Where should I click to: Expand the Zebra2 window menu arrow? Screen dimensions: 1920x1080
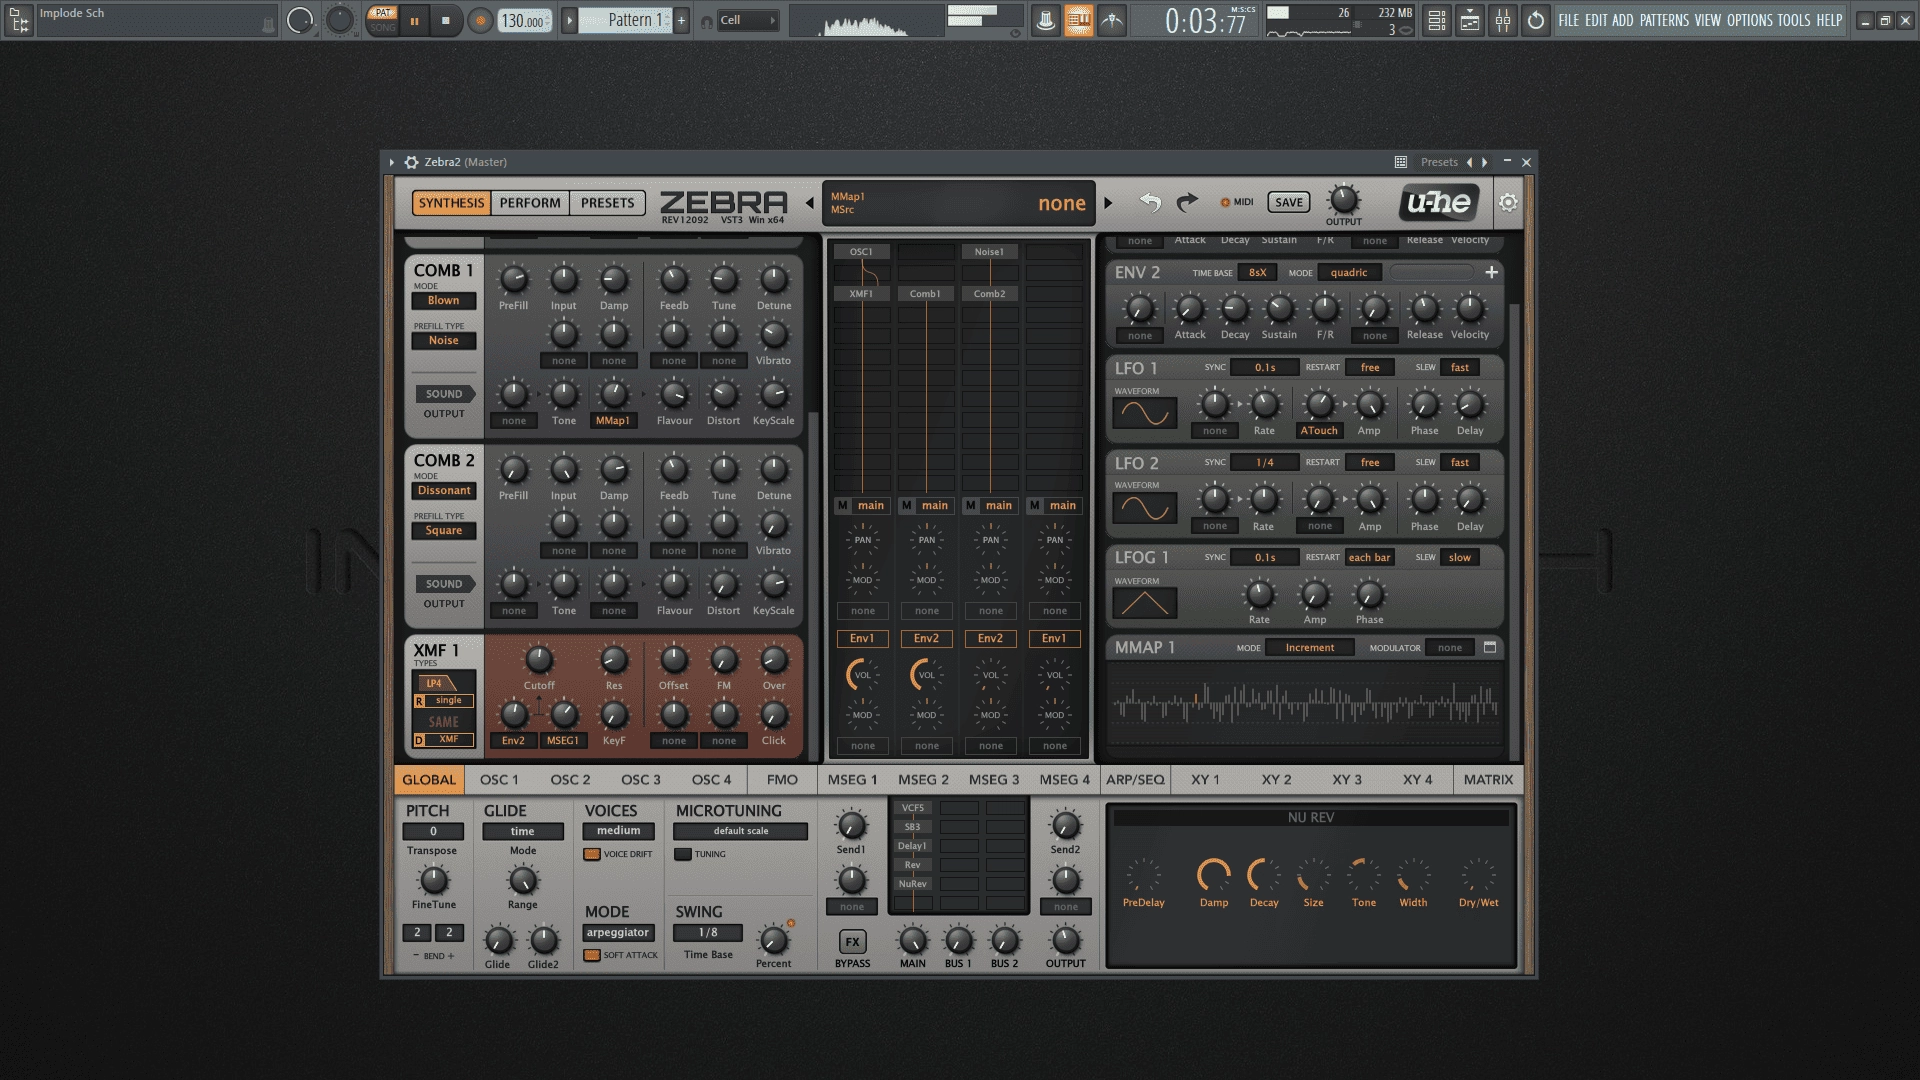(391, 162)
